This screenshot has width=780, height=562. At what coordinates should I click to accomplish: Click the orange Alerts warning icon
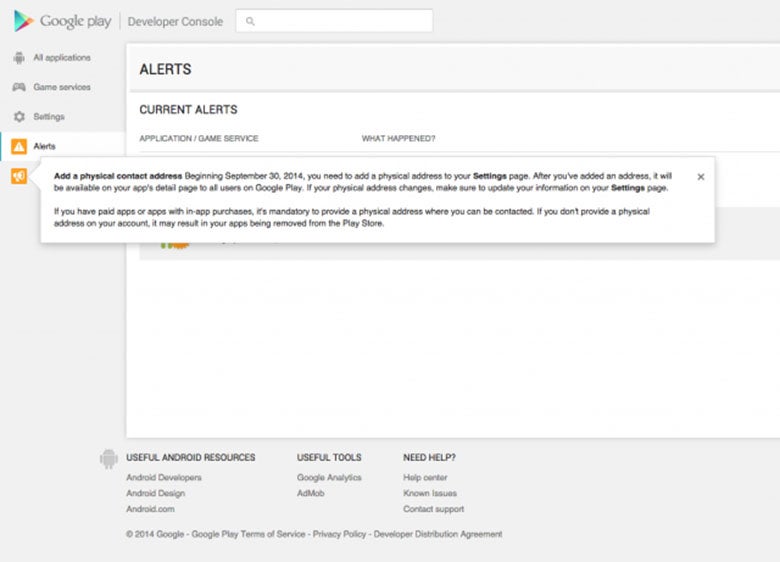click(x=19, y=147)
